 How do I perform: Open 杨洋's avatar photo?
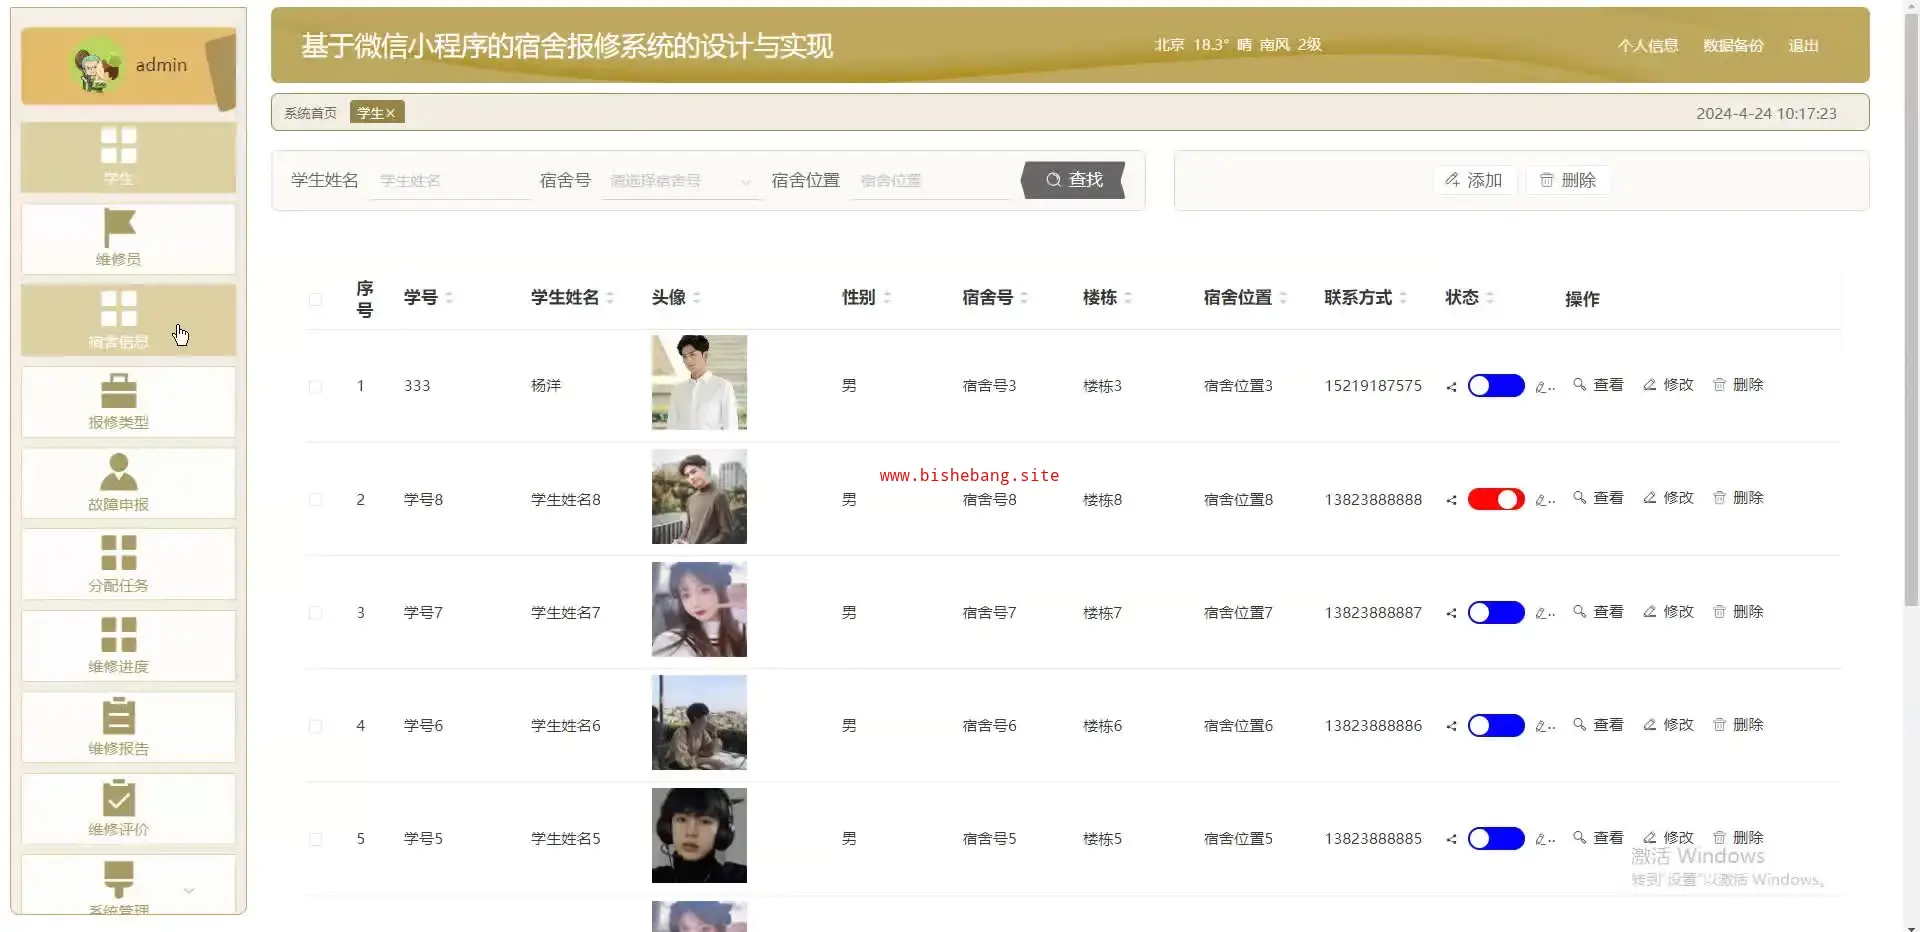coord(699,382)
